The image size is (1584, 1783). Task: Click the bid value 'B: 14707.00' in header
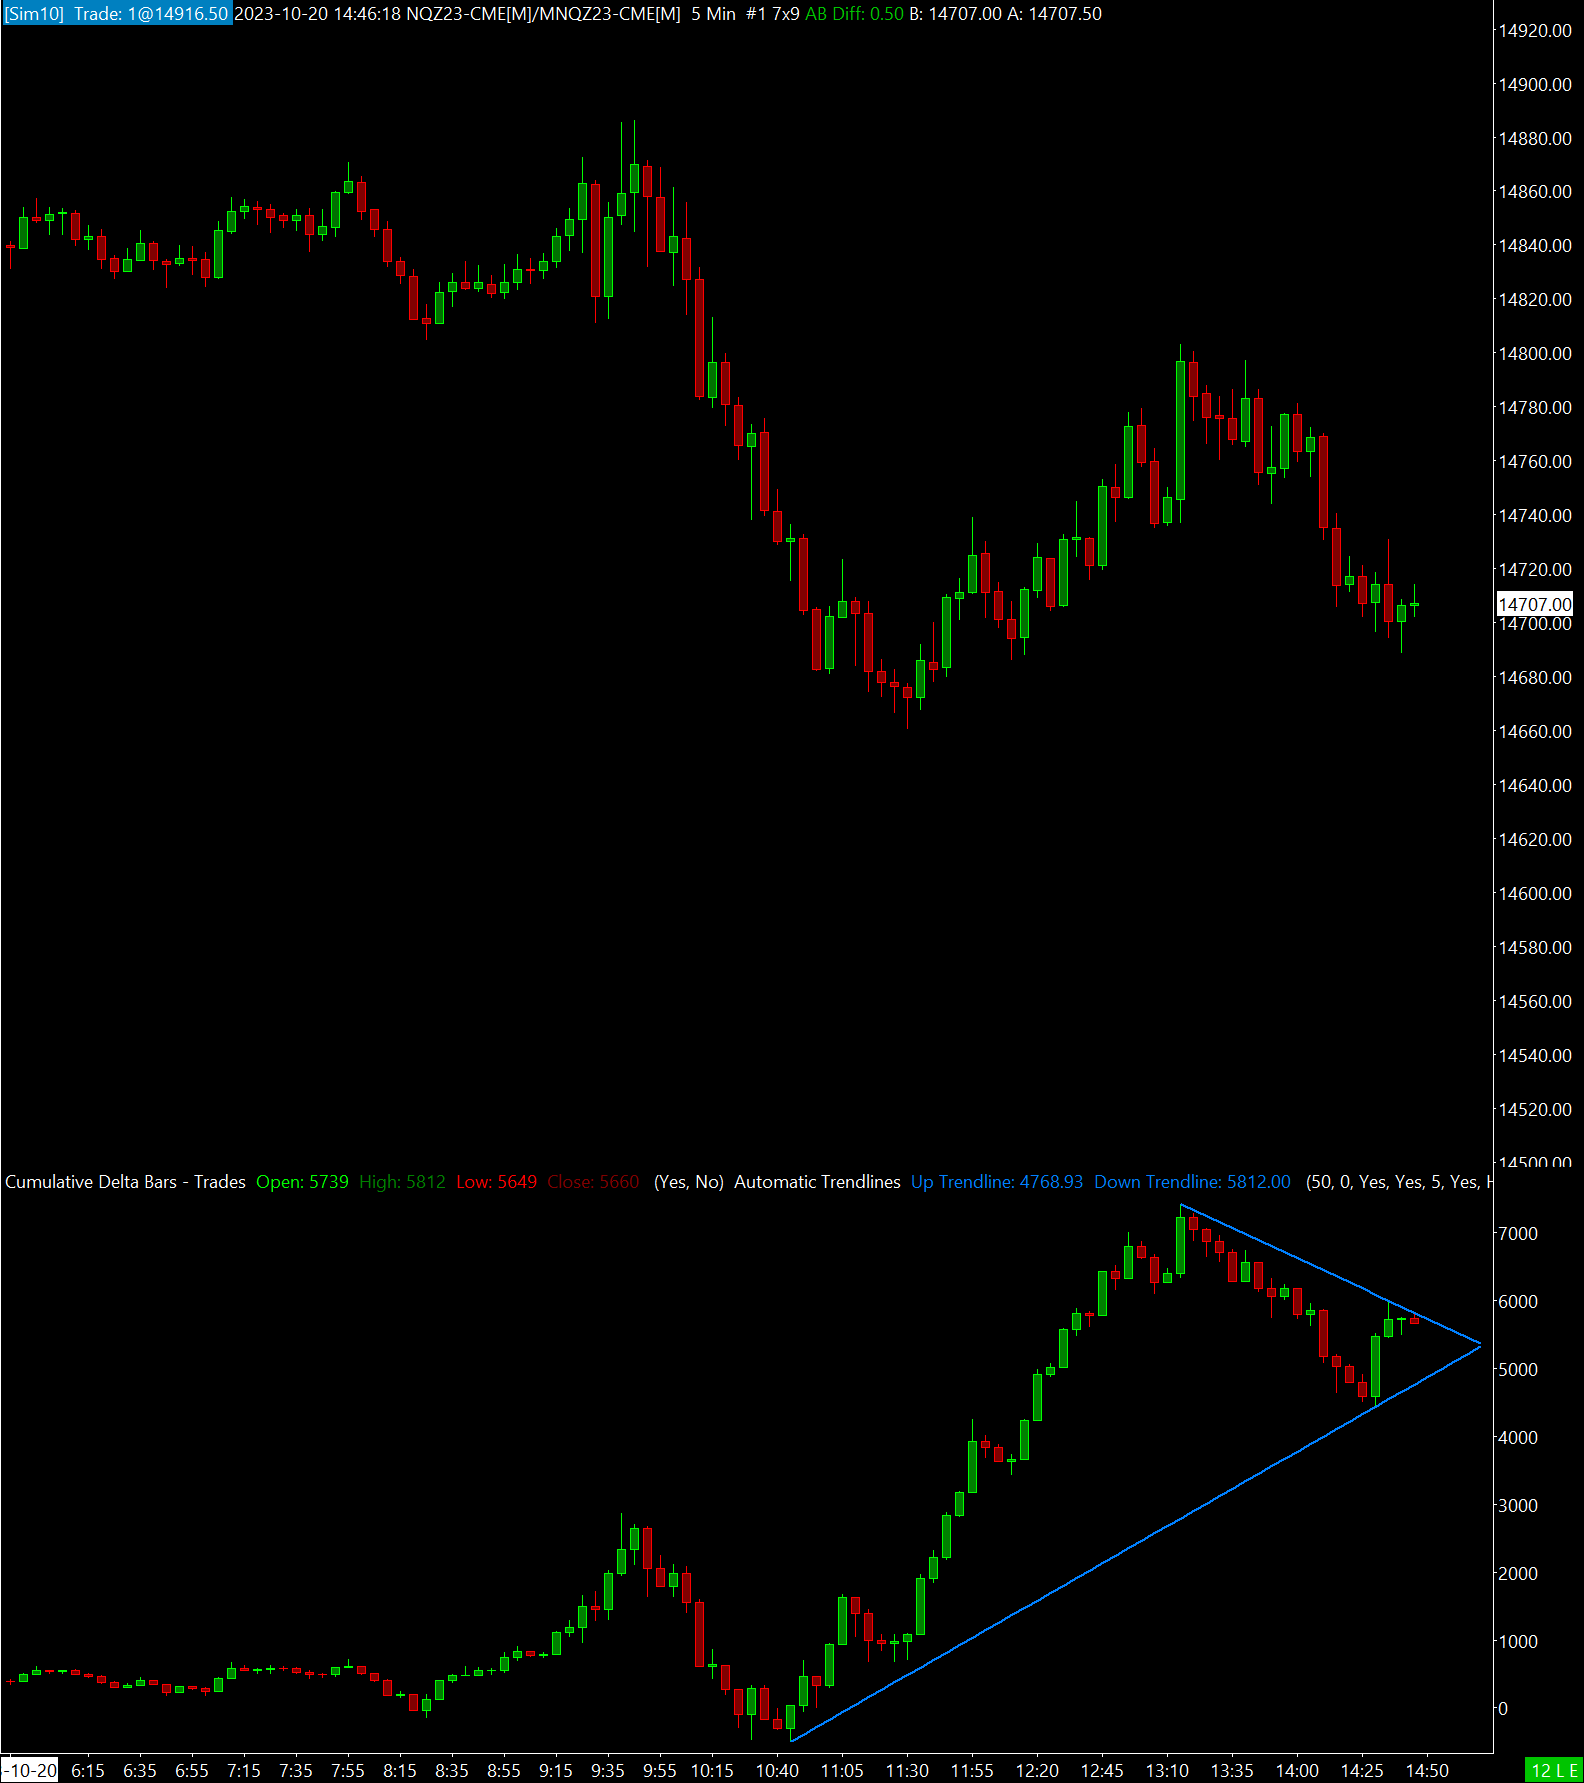955,14
